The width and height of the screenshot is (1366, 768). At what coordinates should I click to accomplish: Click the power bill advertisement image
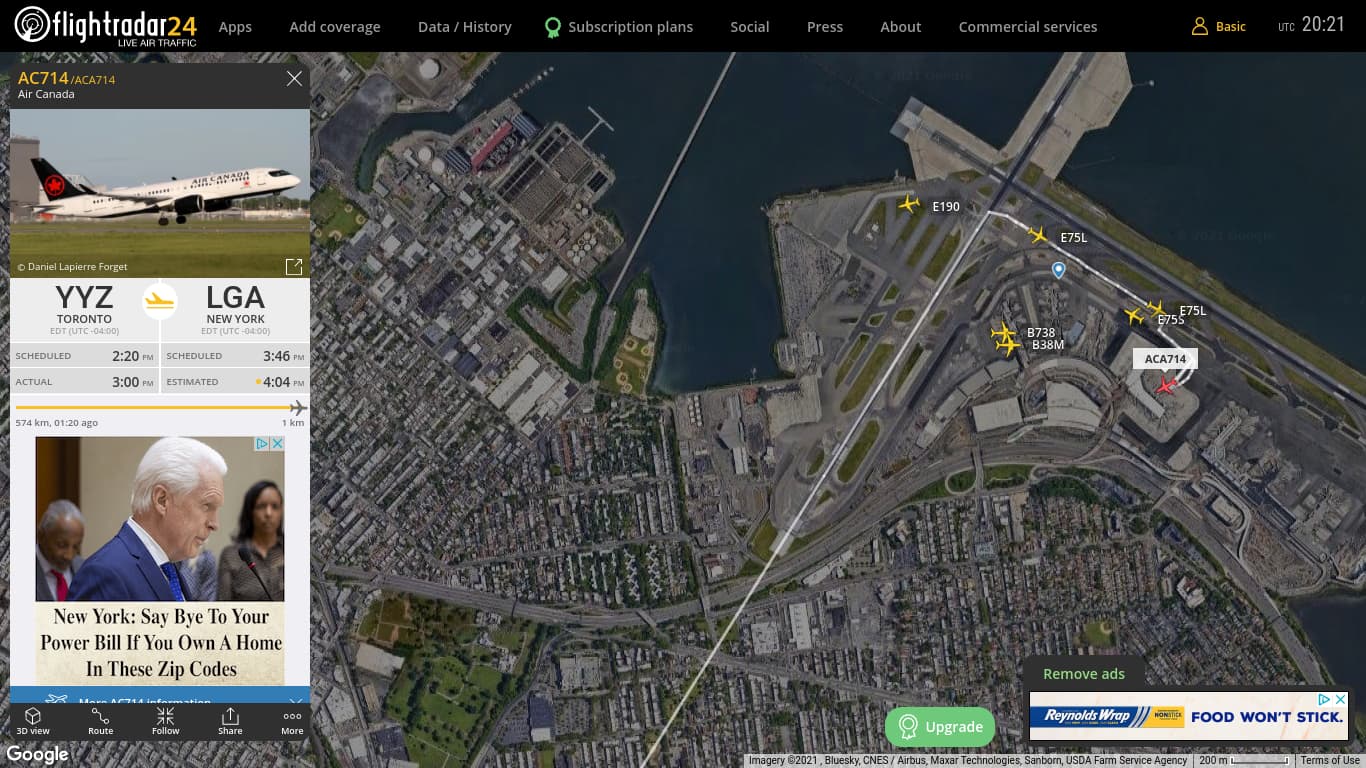[x=160, y=519]
